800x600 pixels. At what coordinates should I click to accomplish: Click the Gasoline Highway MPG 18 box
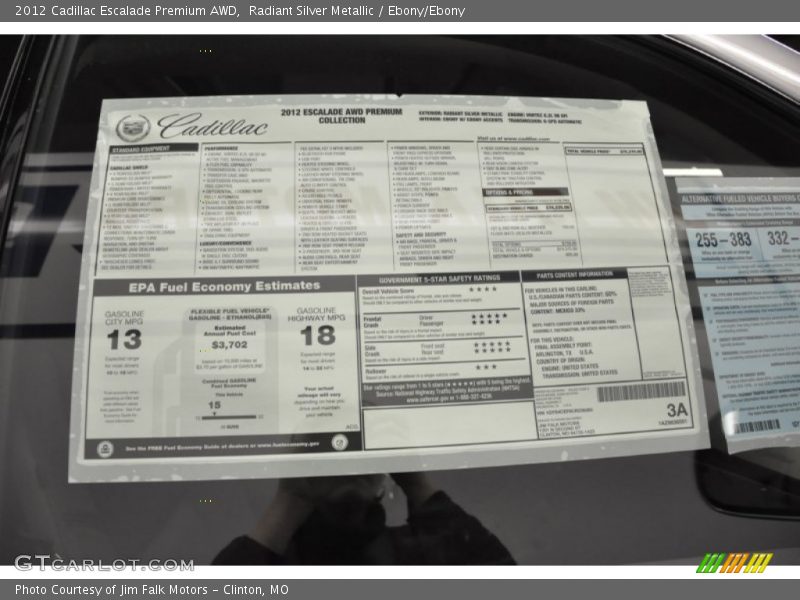point(318,335)
